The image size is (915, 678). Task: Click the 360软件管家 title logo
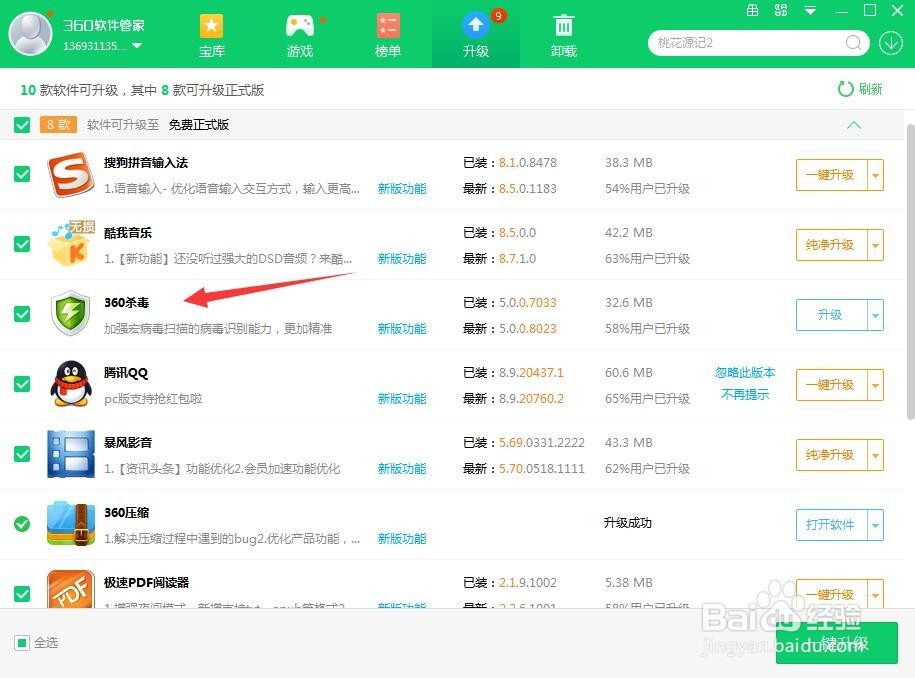[104, 25]
